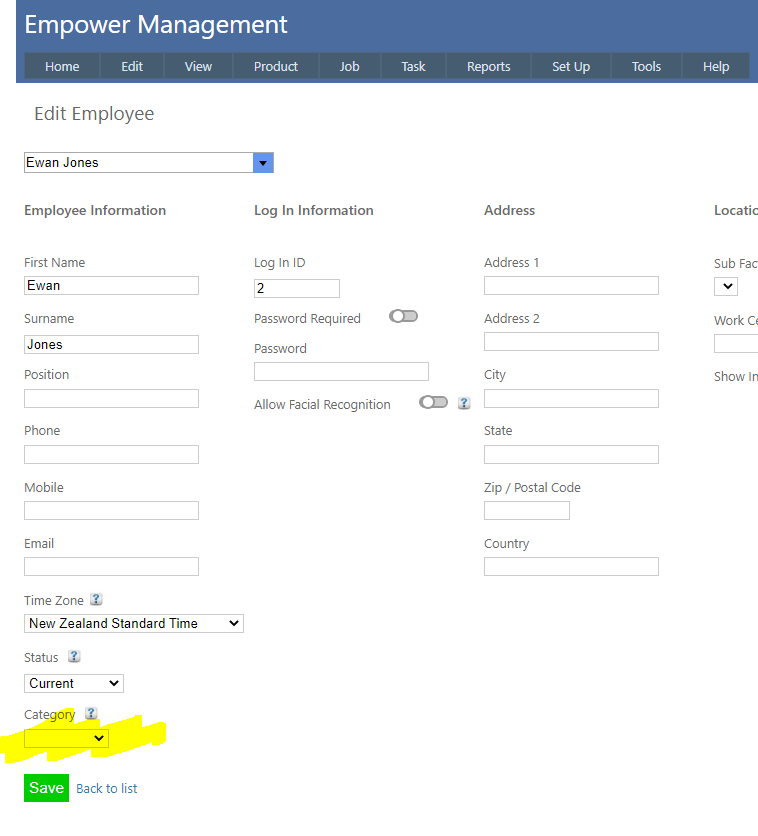Screen dimensions: 758x836
Task: Open the Ewan Jones employee selector dropdown
Action: coord(263,163)
